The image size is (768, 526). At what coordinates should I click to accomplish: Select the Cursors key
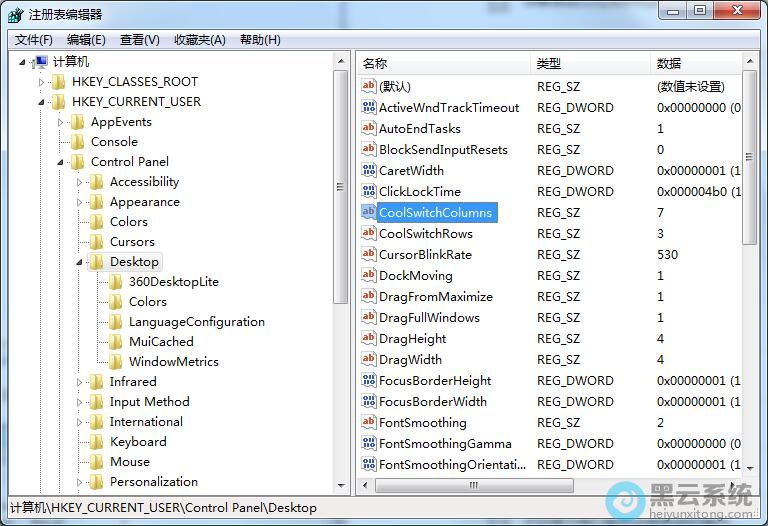coord(132,242)
